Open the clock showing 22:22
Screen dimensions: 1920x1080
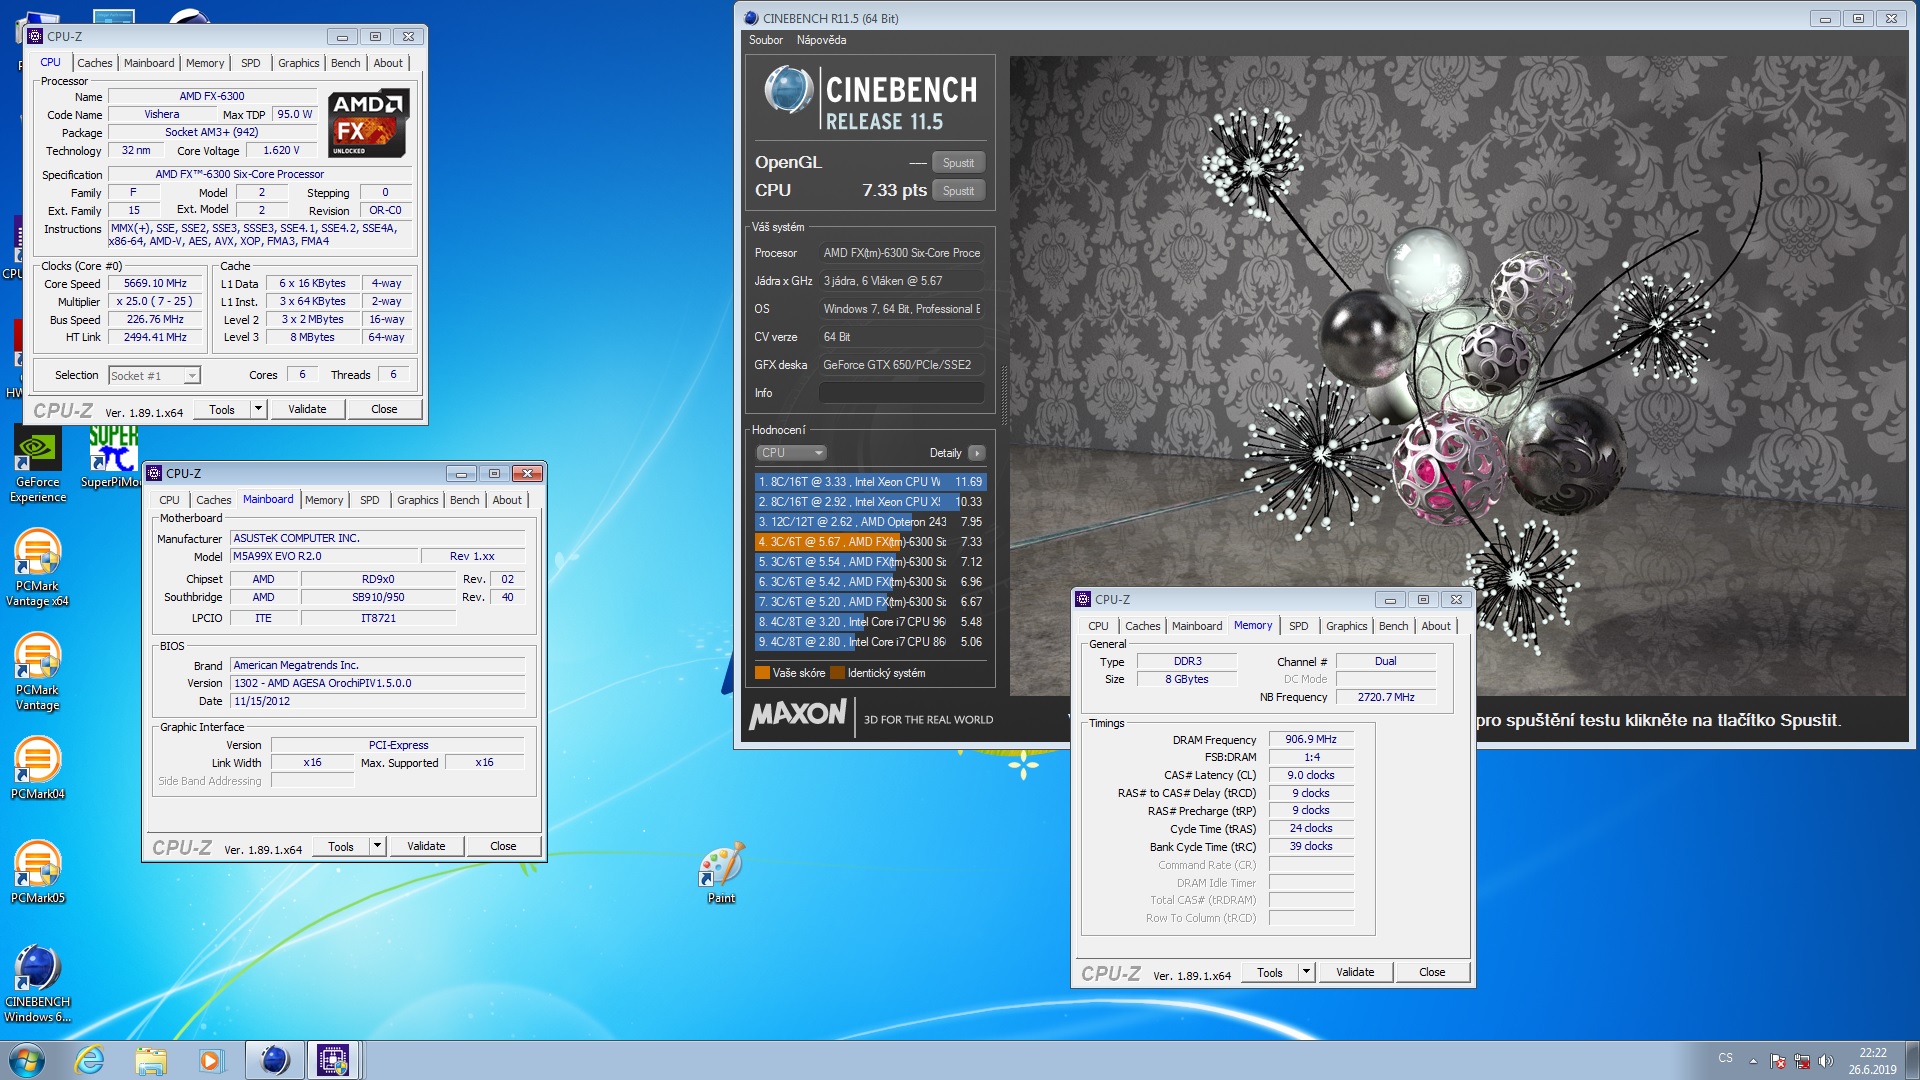[1872, 1060]
